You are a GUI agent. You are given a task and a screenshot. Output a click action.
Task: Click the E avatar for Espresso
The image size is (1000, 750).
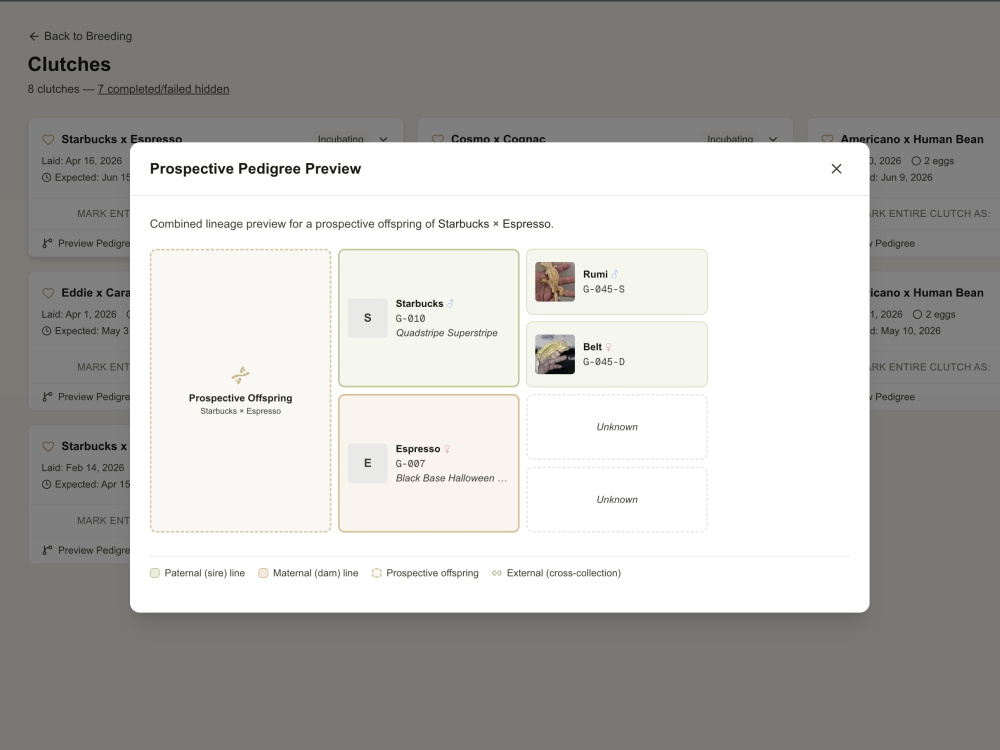coord(367,463)
